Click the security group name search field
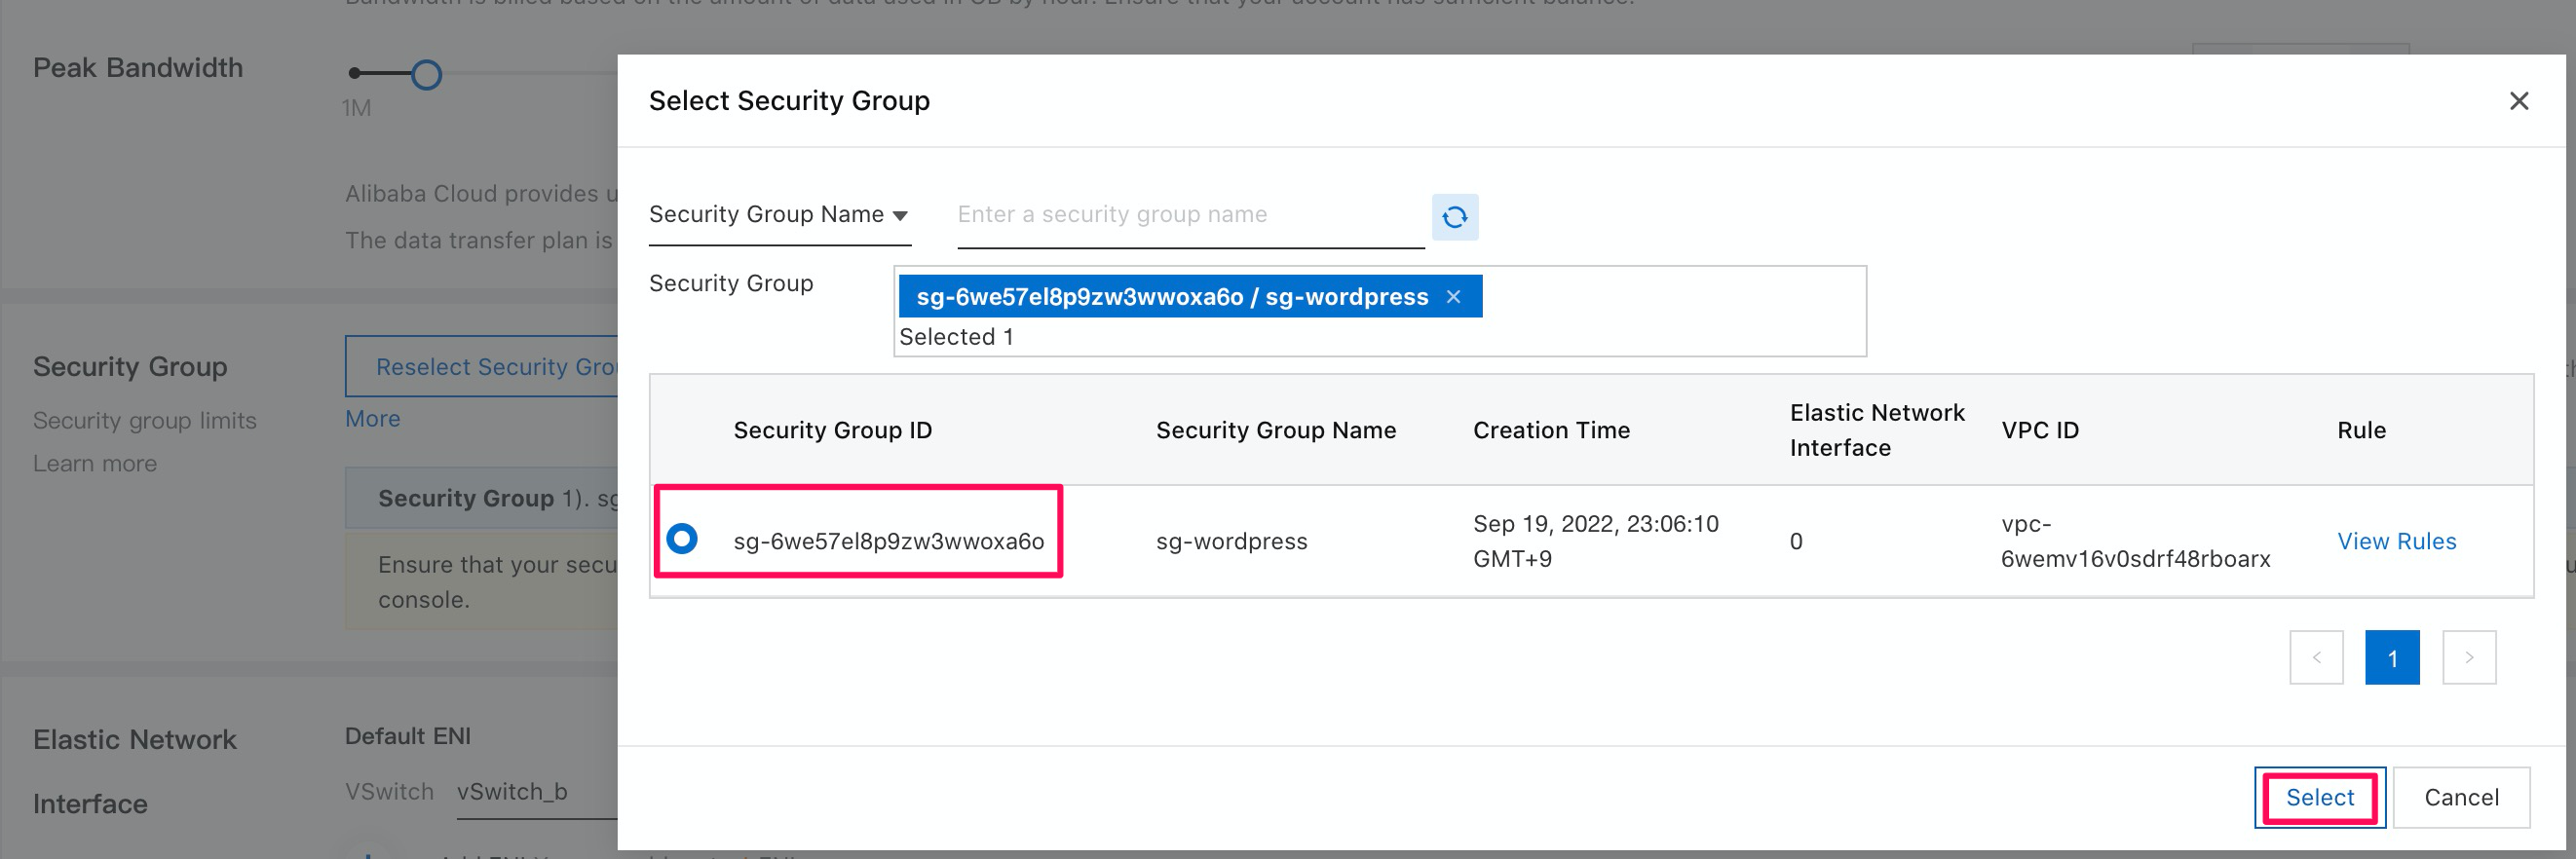 point(1190,214)
